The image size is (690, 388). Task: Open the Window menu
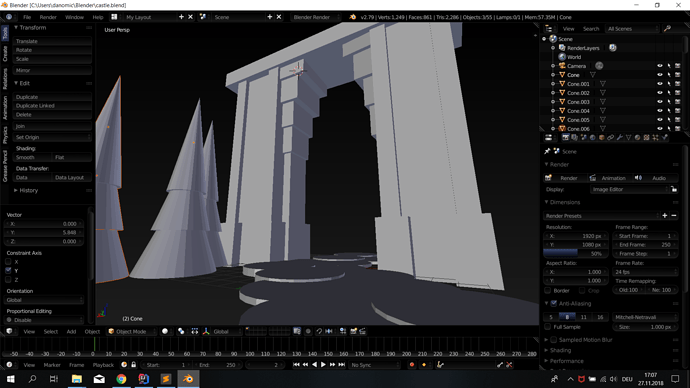pos(74,17)
